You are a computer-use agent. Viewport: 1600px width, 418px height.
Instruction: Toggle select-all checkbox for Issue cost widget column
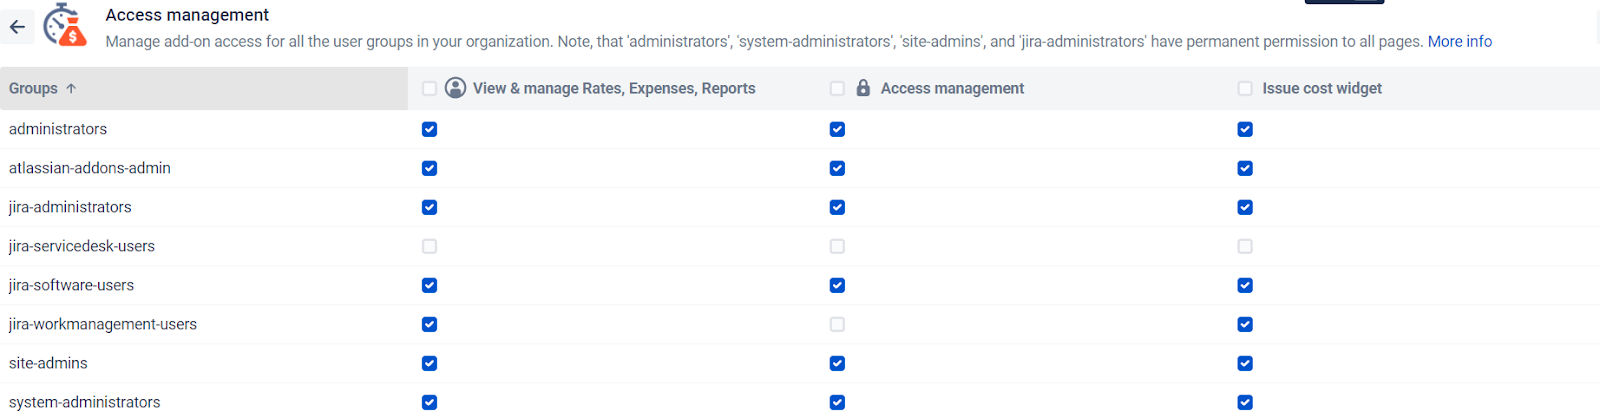(x=1245, y=89)
